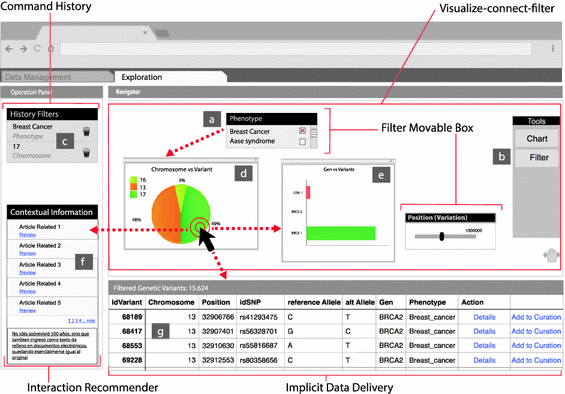The image size is (565, 394).
Task: Close the browser tab with the x
Action: (x=145, y=32)
